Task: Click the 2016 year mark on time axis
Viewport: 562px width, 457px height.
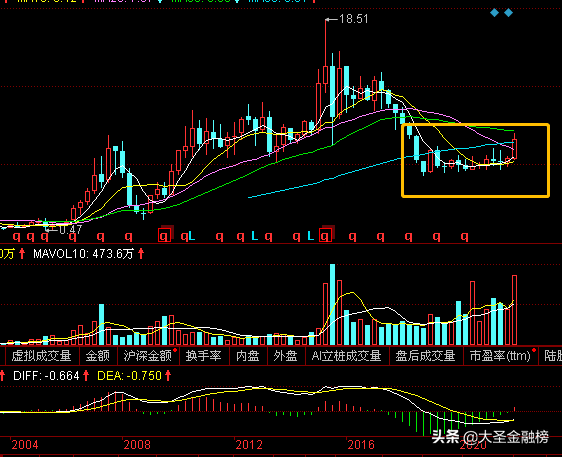Action: (361, 445)
